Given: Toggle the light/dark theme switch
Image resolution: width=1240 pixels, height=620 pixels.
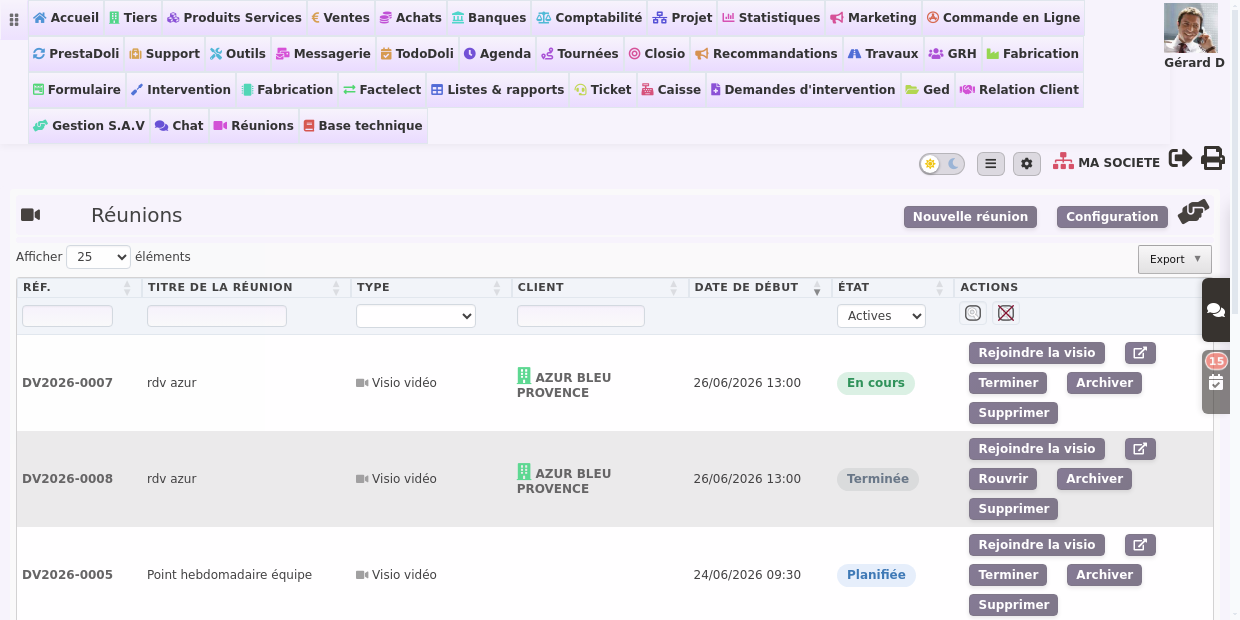Looking at the screenshot, I should [942, 164].
